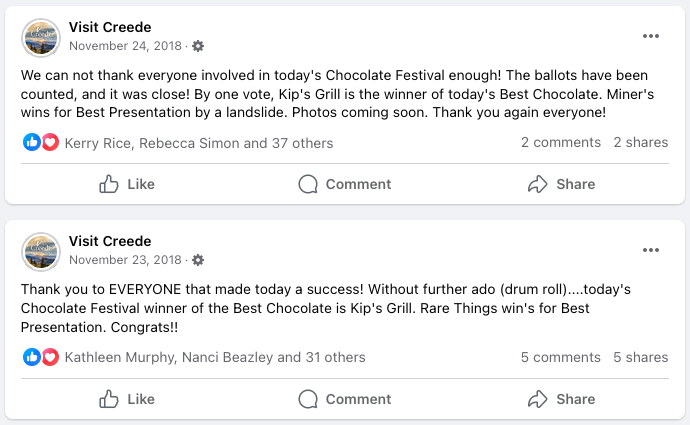
Task: Share the November 23 post
Action: tap(562, 399)
